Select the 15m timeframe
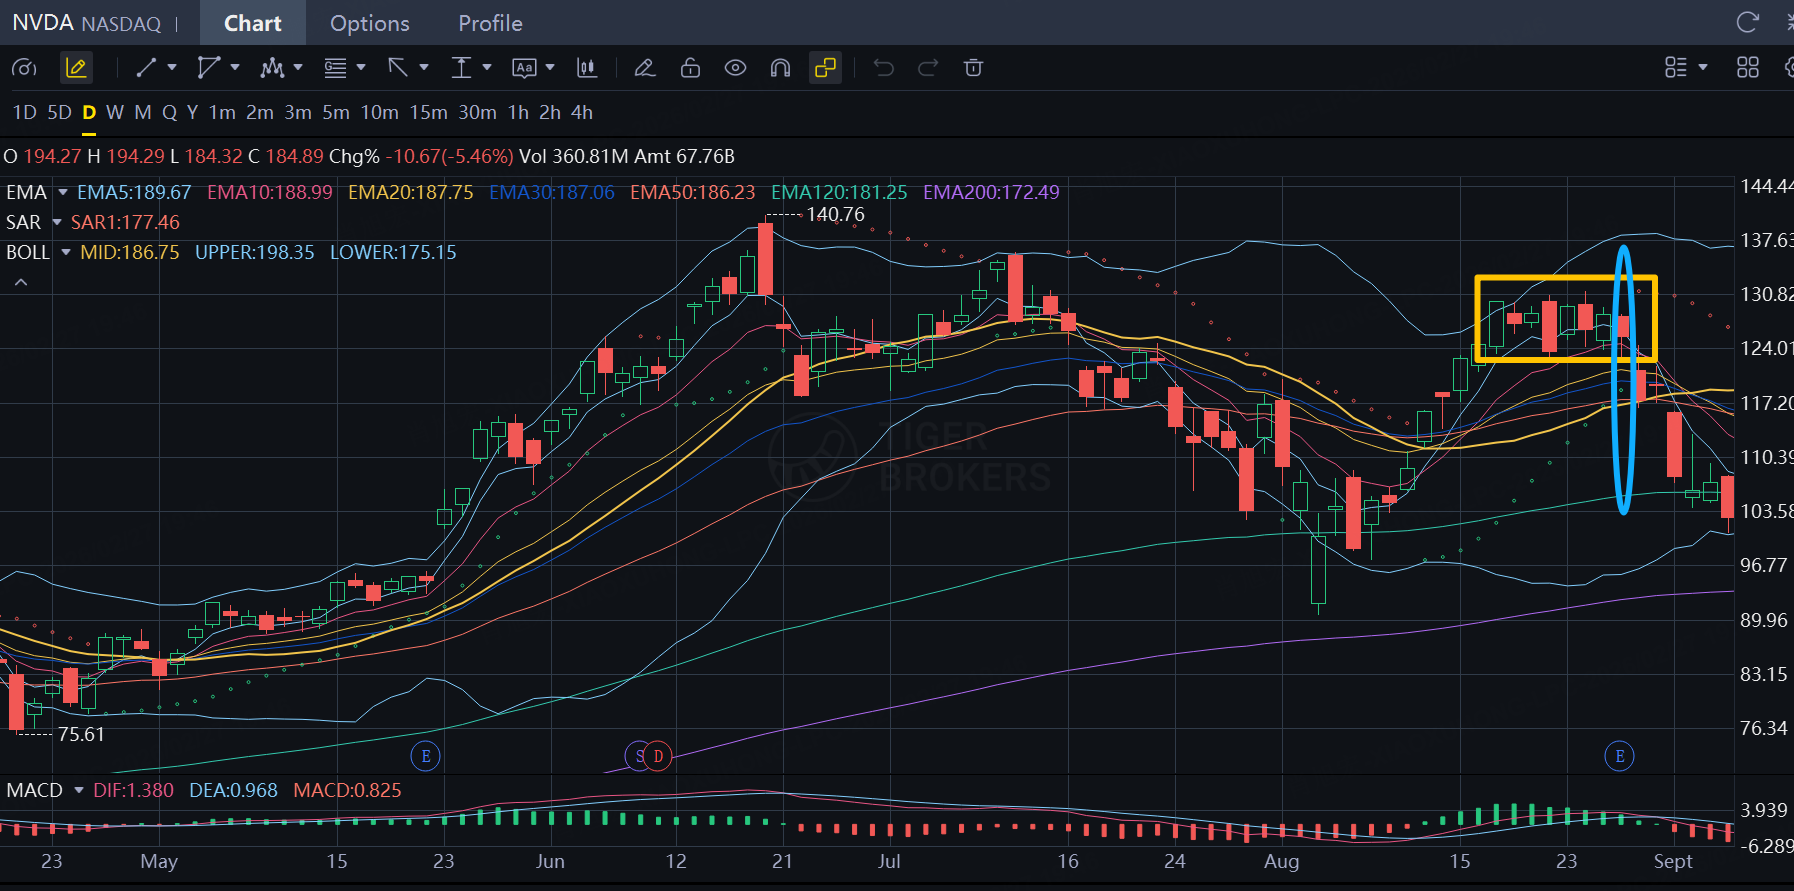The image size is (1794, 891). [428, 112]
